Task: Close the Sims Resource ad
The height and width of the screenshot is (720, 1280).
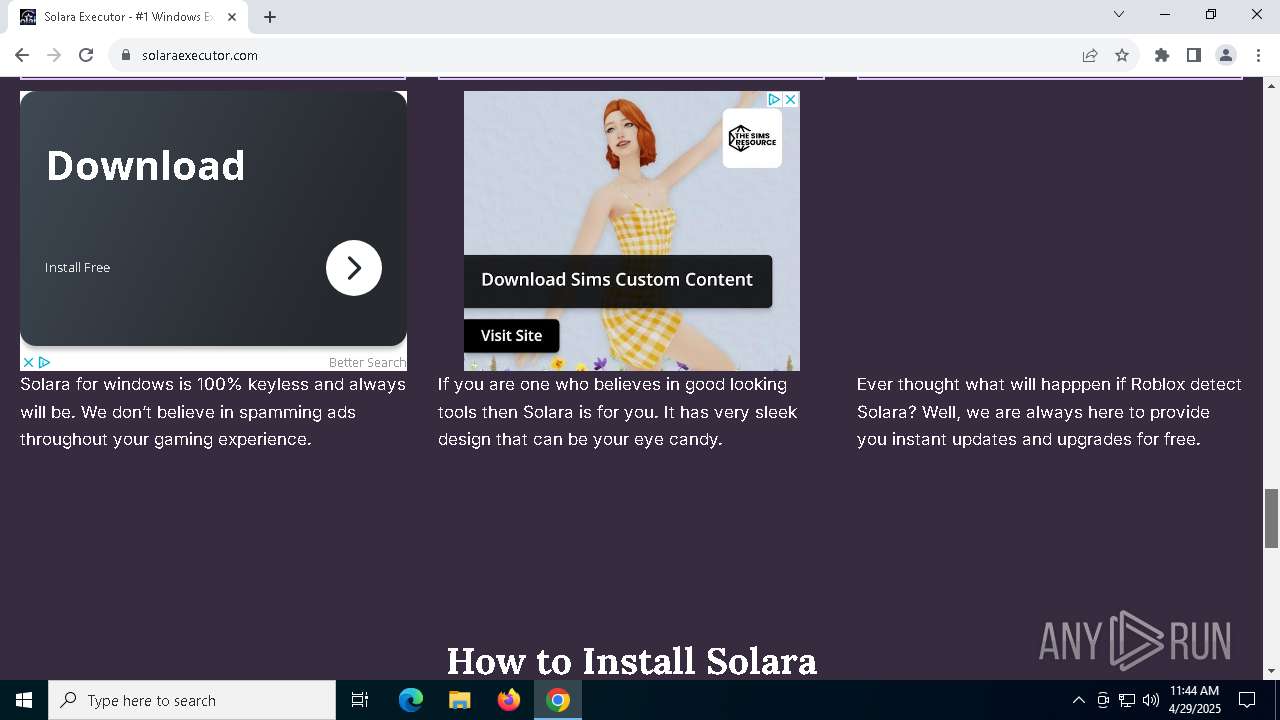Action: [x=790, y=99]
